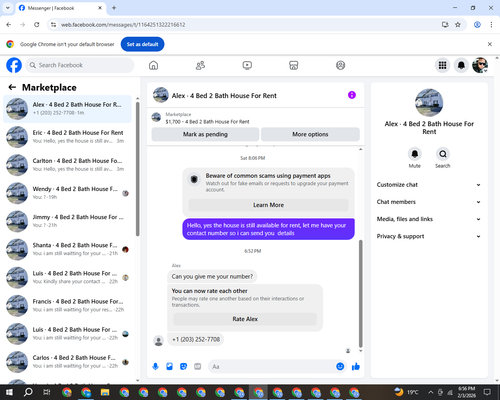
Task: Click the weather 19°C taskbar widget
Action: point(406,392)
